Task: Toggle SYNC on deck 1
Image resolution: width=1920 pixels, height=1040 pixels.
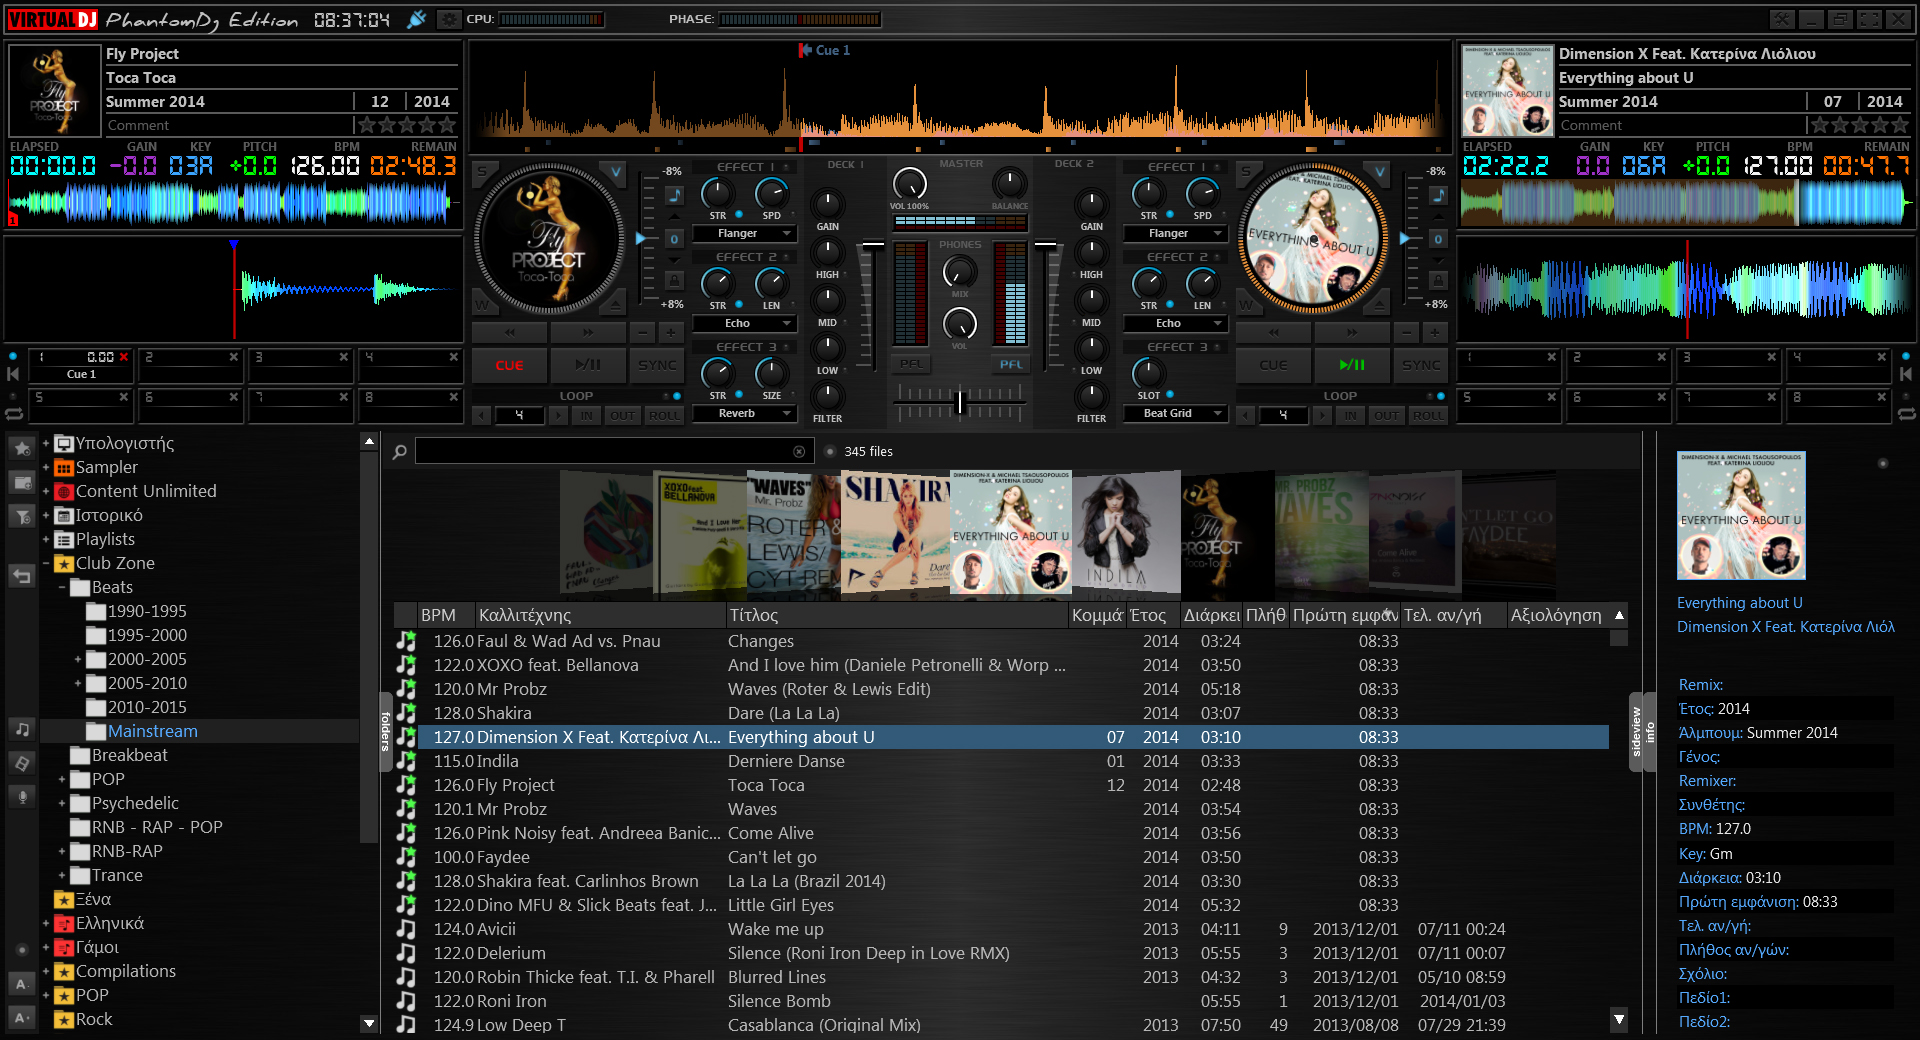Action: [657, 365]
